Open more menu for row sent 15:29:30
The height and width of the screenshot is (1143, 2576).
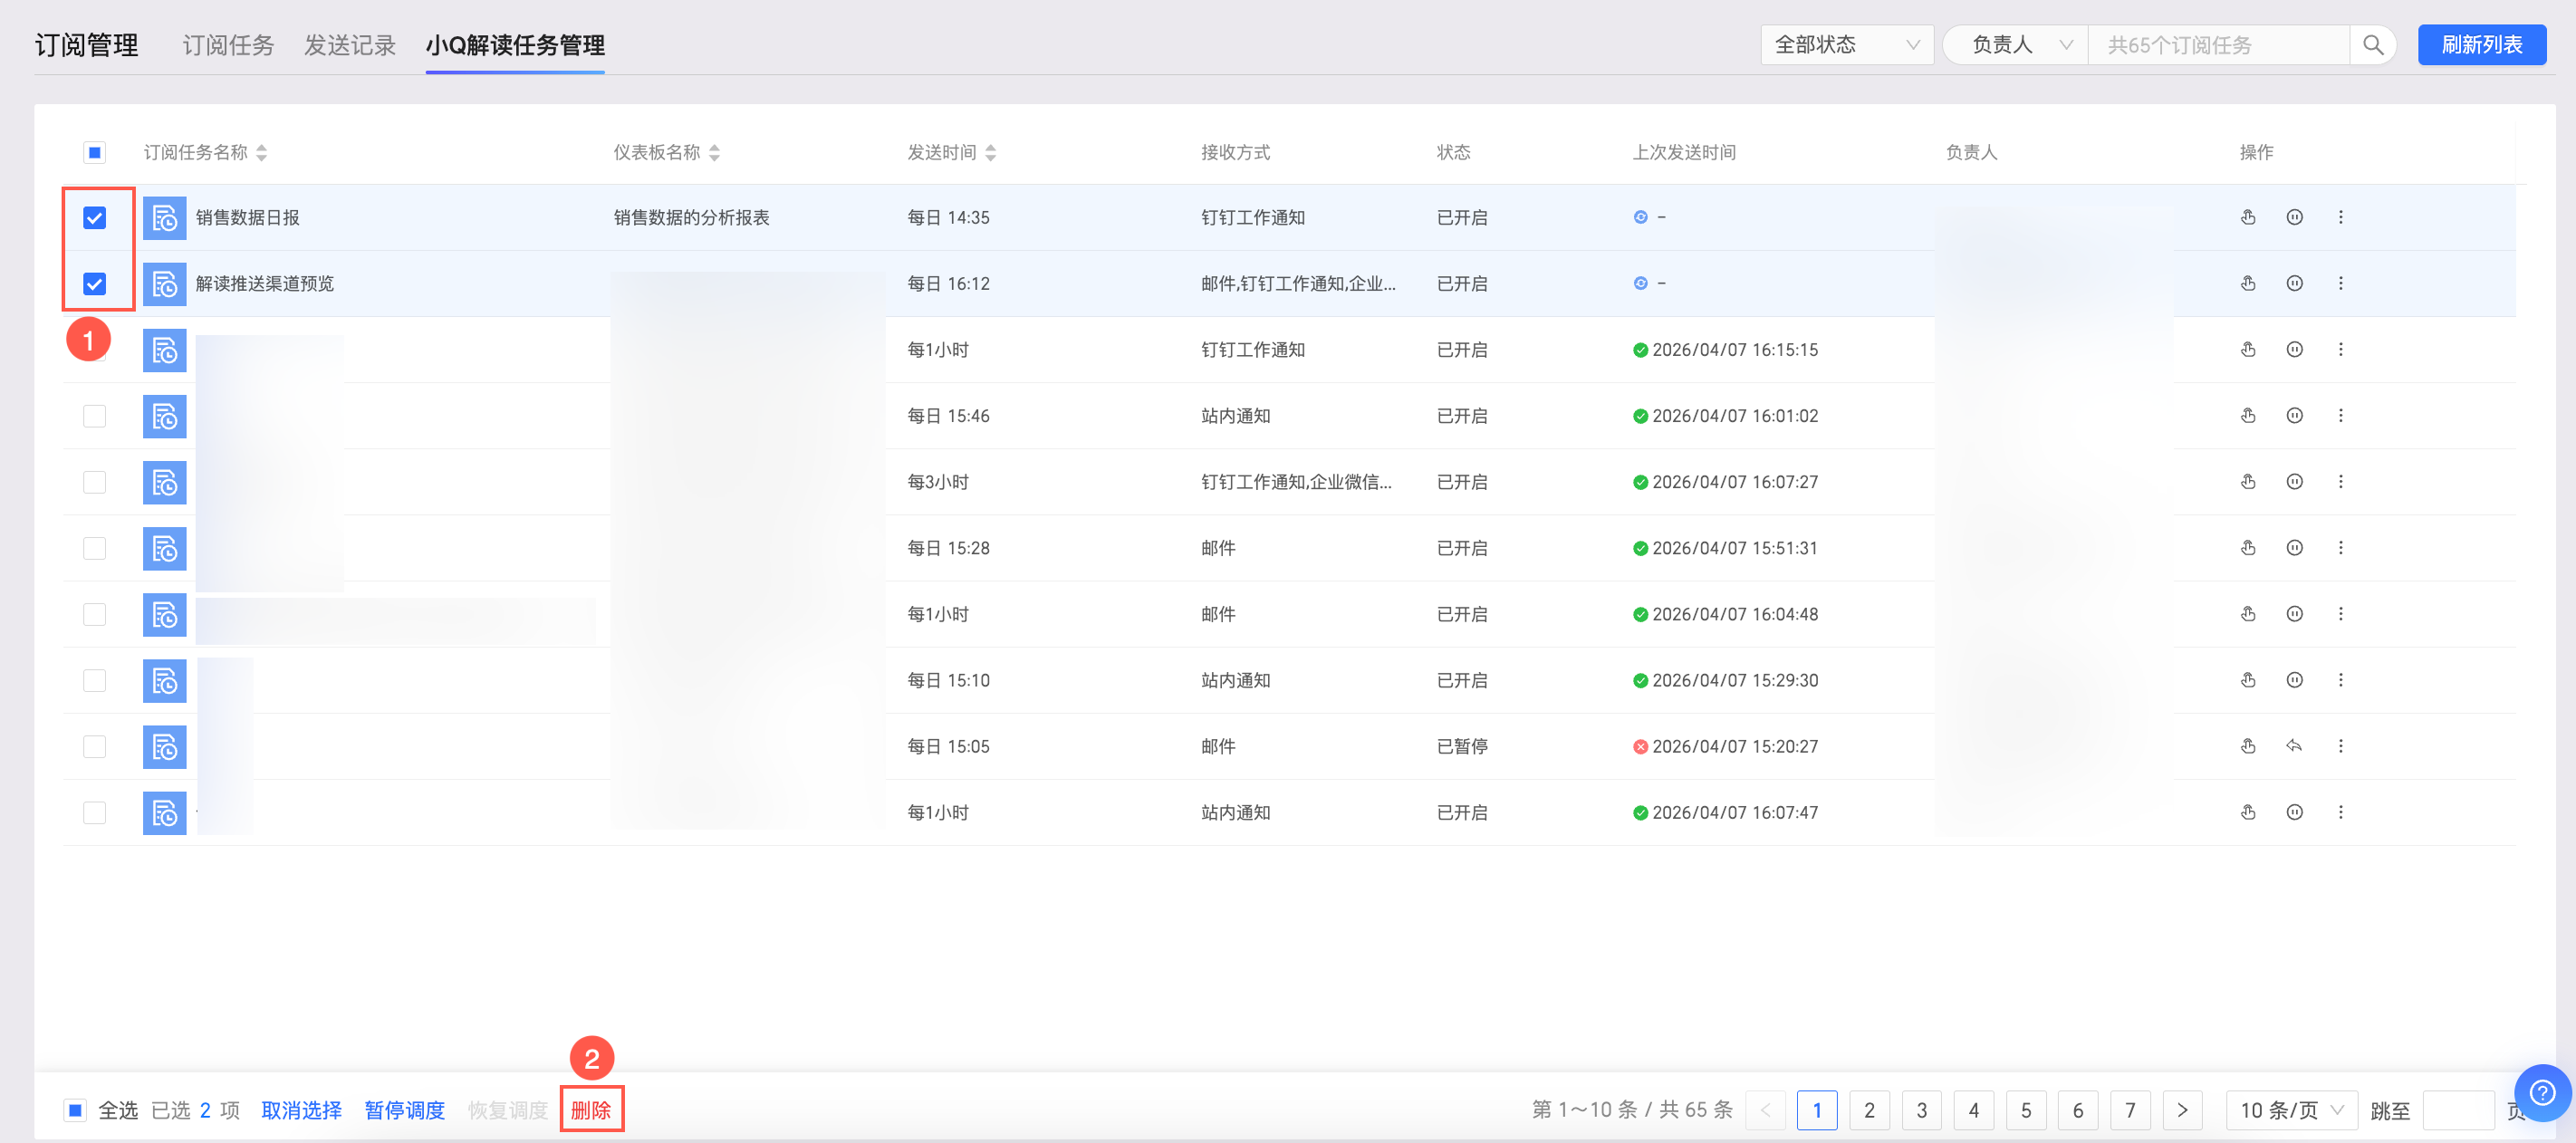[x=2340, y=679]
